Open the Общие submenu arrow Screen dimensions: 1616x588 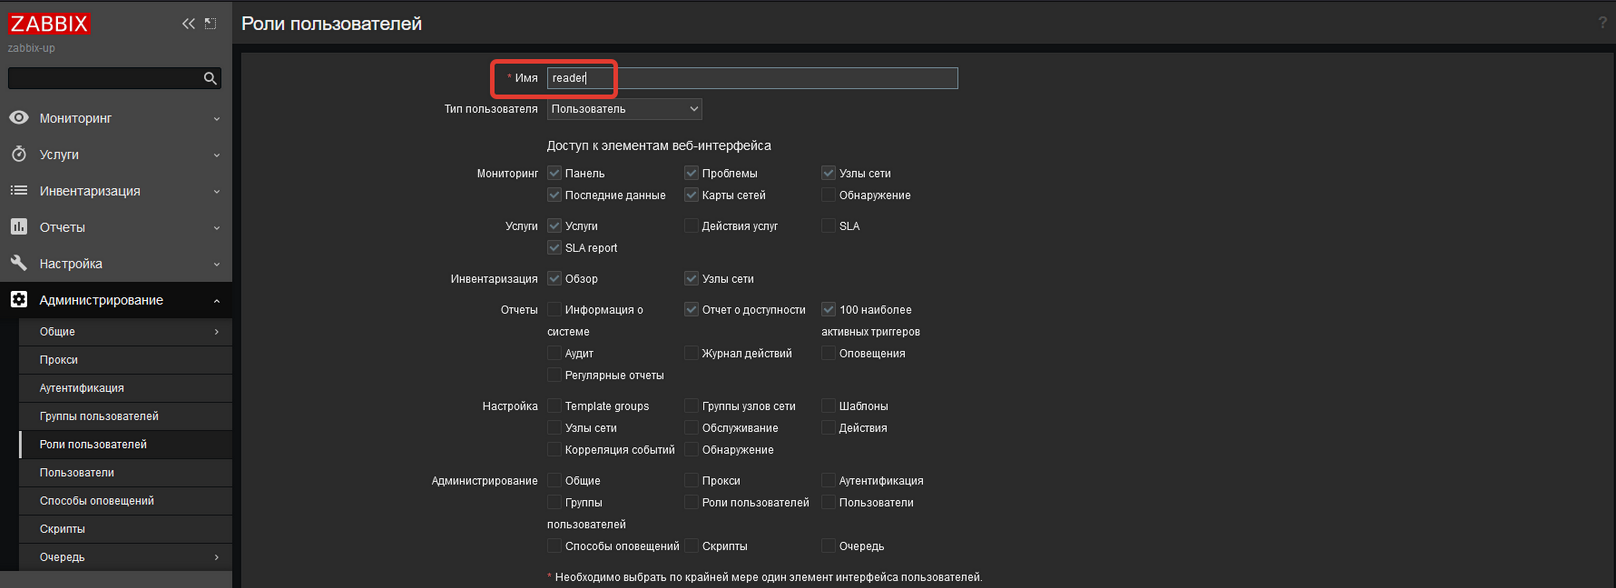216,332
